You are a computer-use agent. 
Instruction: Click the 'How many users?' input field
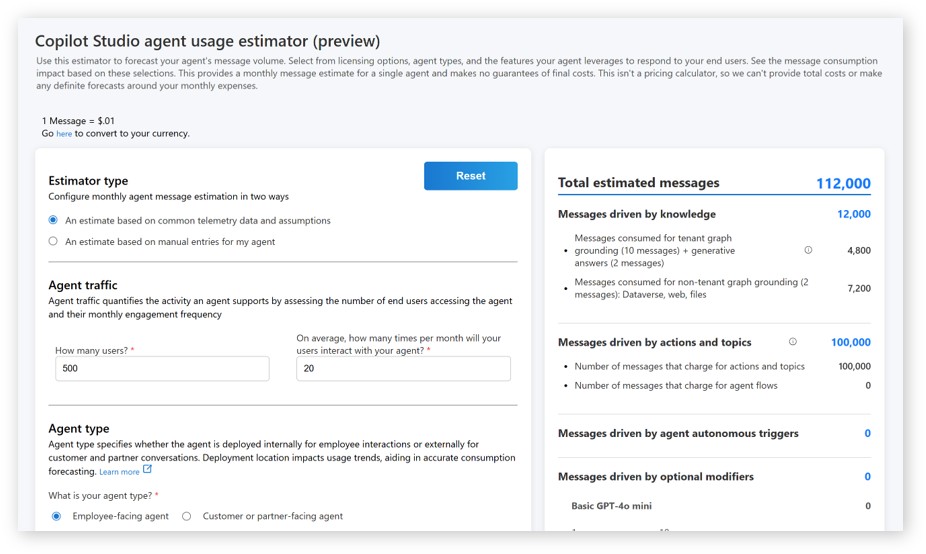(162, 368)
